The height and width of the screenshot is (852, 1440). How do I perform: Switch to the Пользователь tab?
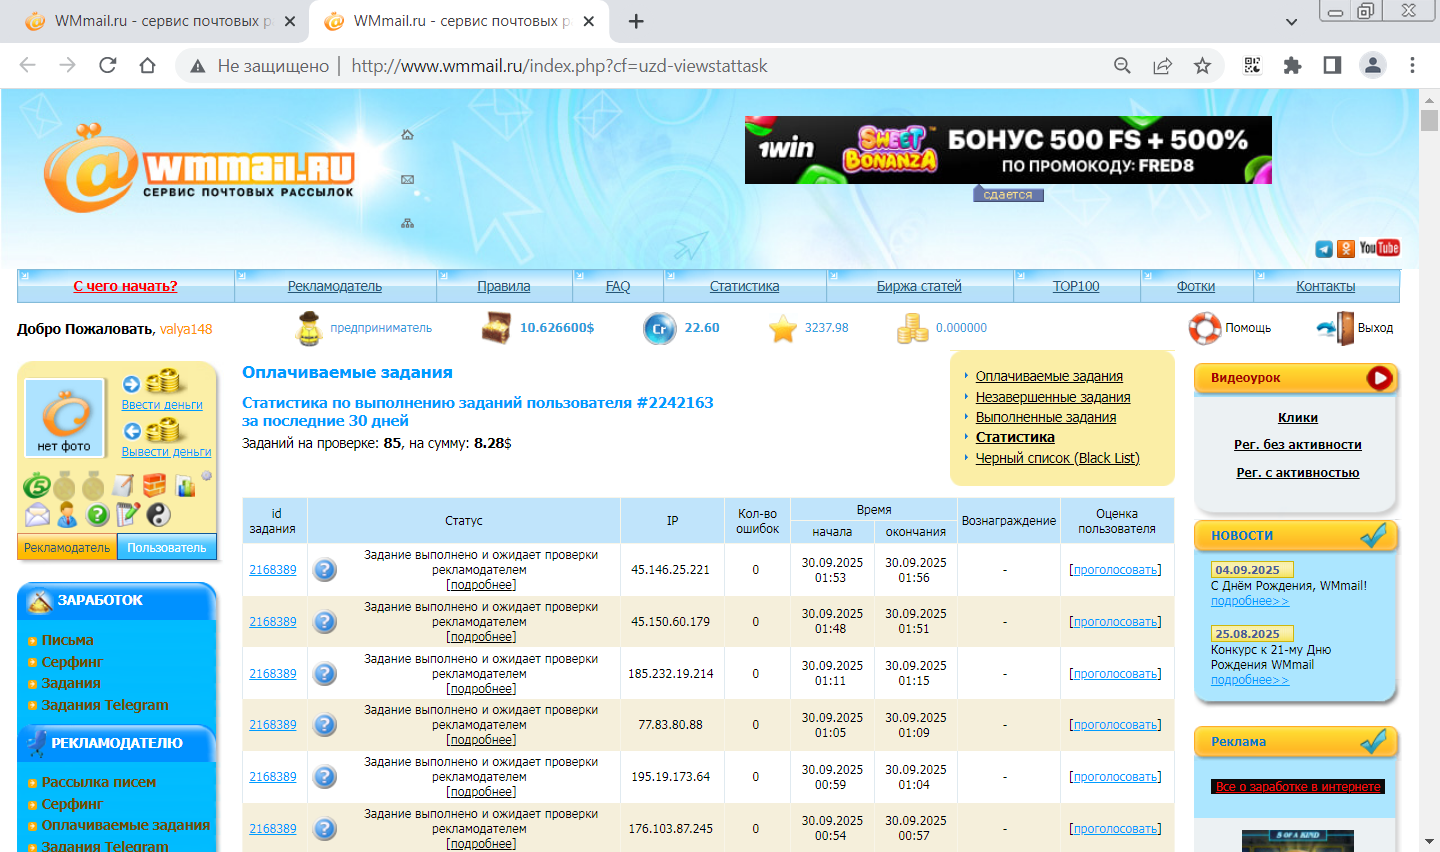pos(166,548)
